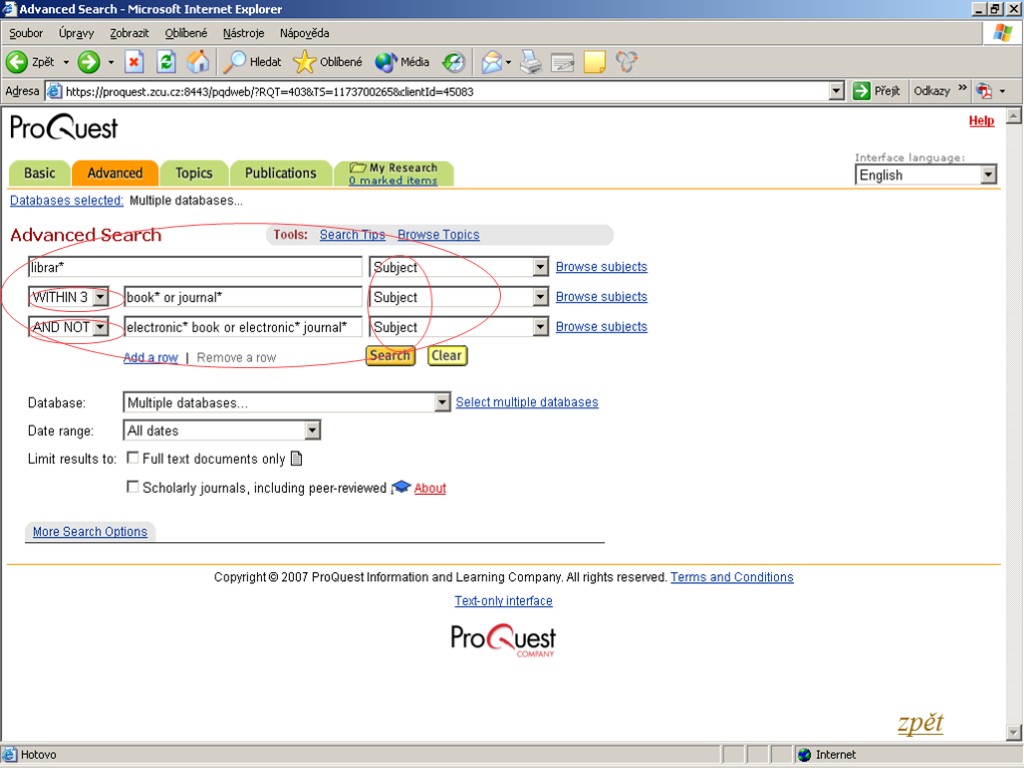Click the Add a row link
The image size is (1024, 768).
click(151, 357)
